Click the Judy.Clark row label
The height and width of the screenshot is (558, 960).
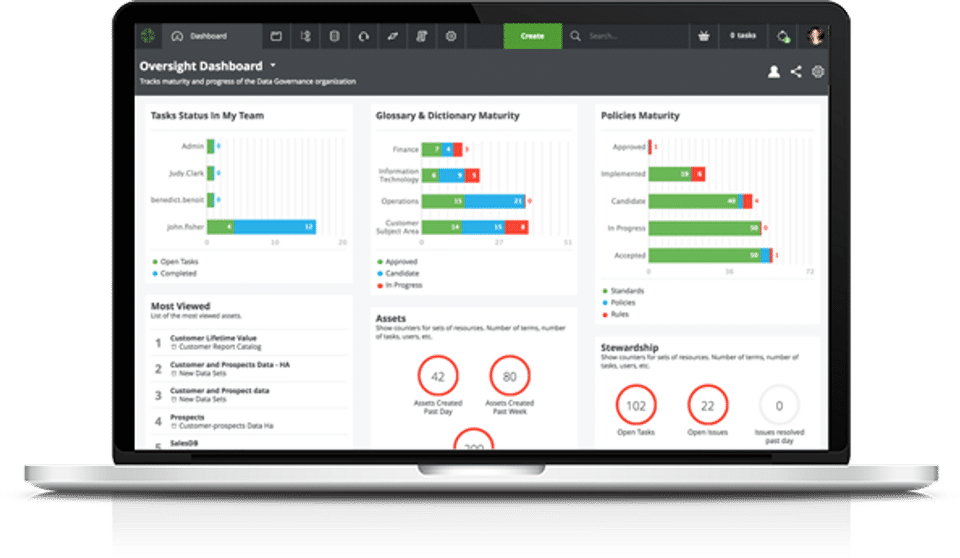186,173
